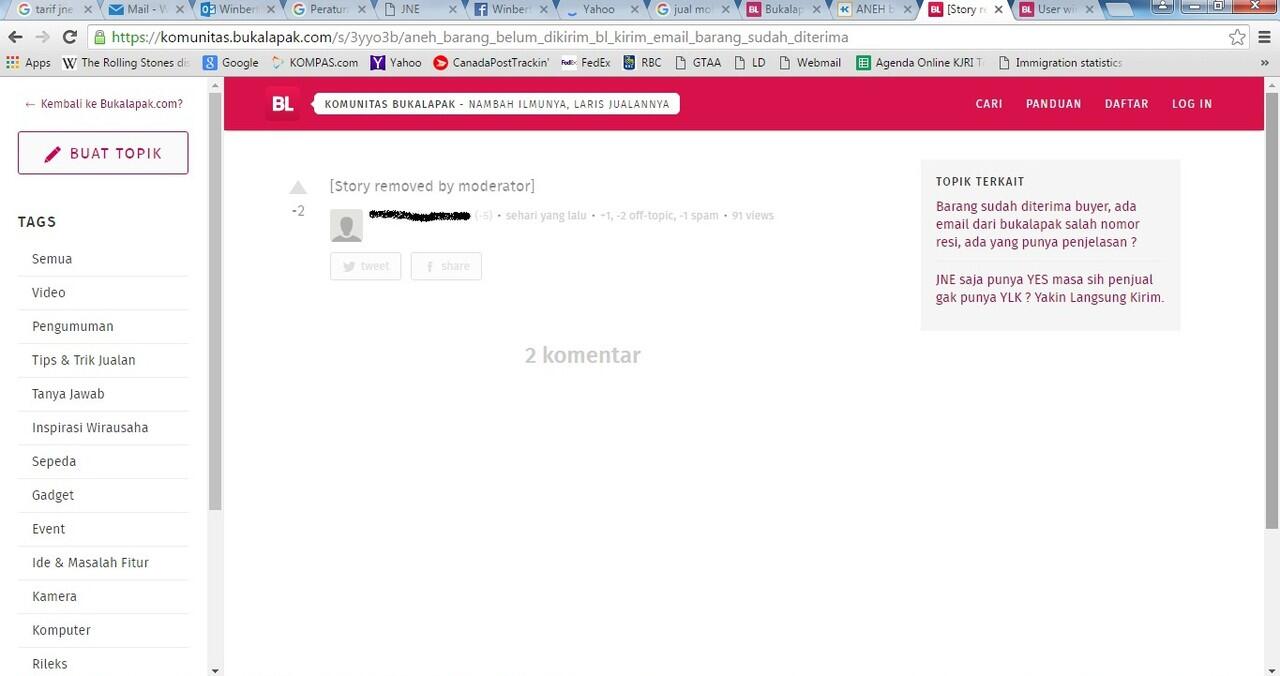Open the Google bookmark
Screen dimensions: 1280x676
coord(231,62)
